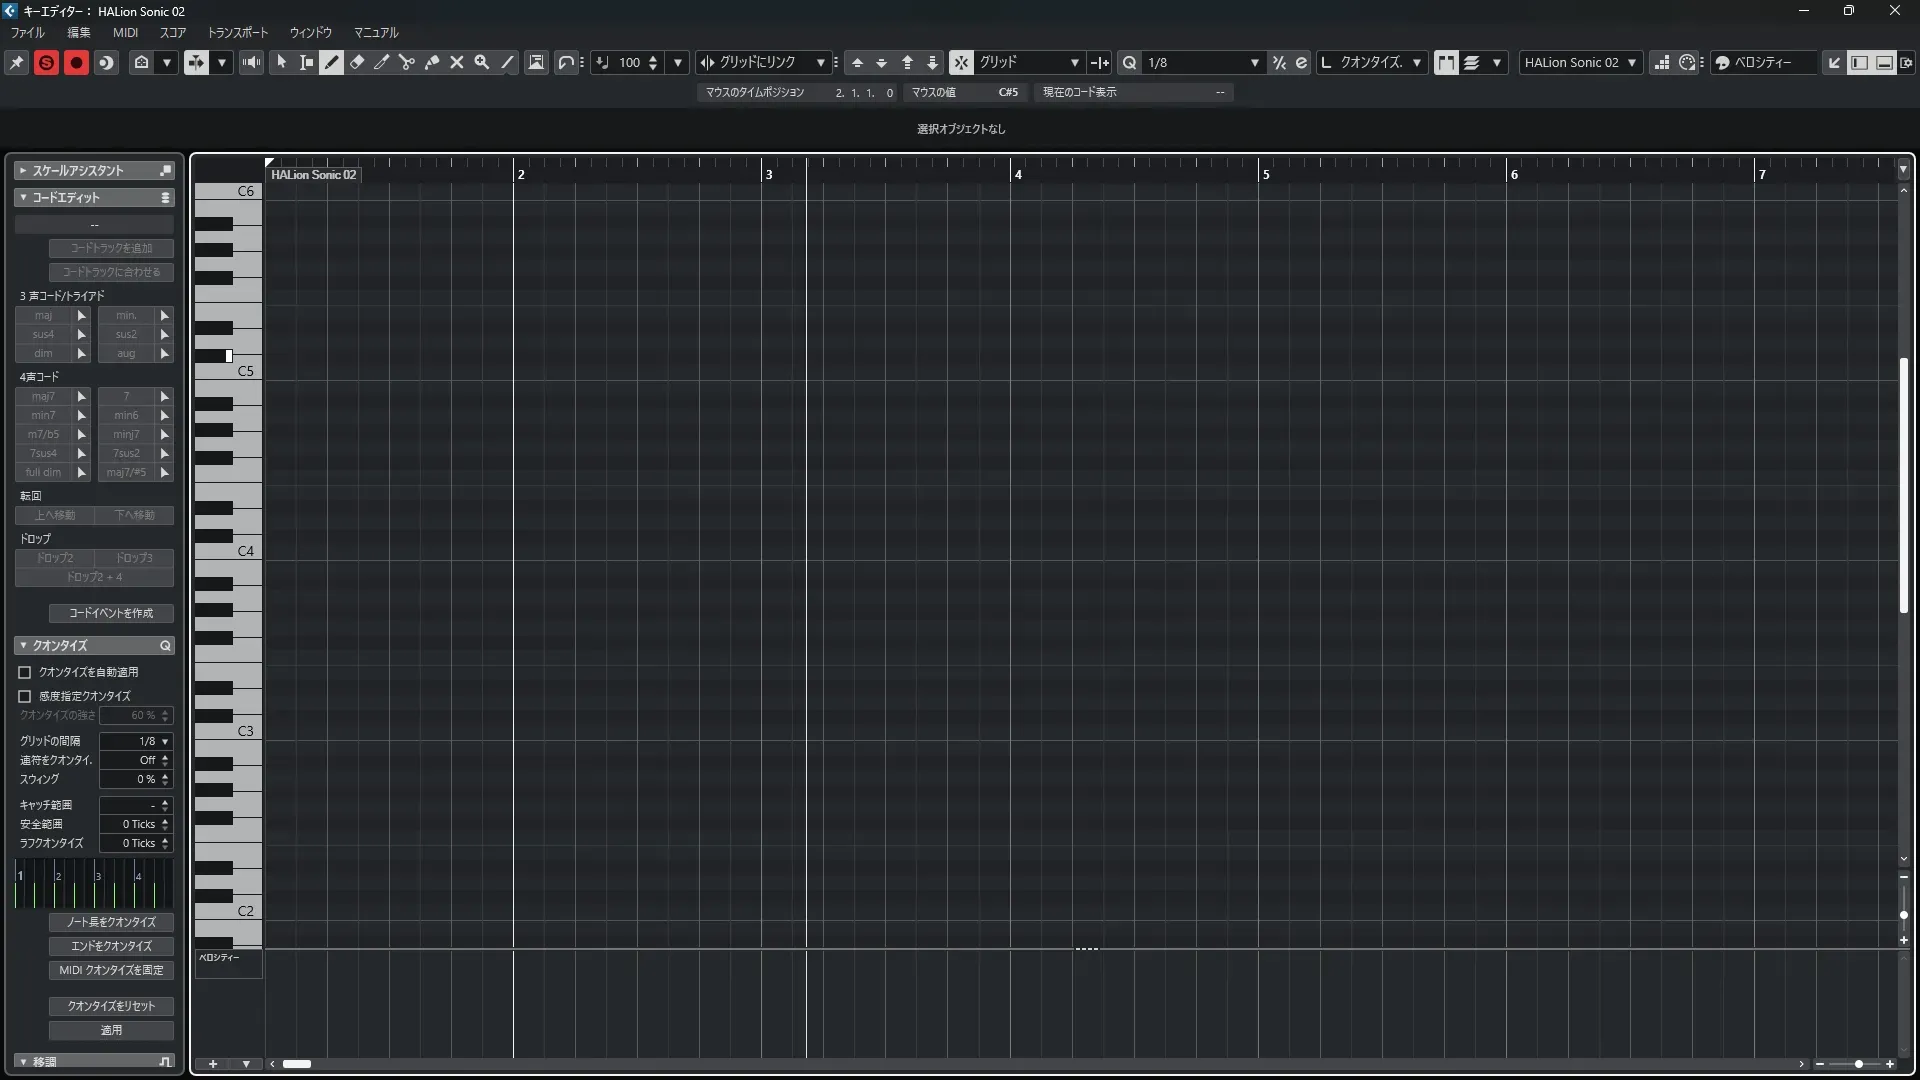The width and height of the screenshot is (1920, 1080).
Task: Open the トランスポート menu
Action: [x=238, y=32]
